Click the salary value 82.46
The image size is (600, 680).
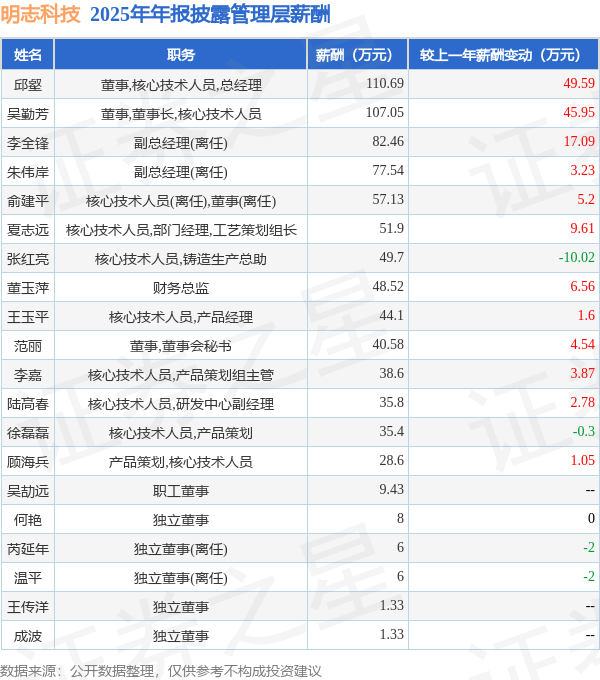[388, 141]
